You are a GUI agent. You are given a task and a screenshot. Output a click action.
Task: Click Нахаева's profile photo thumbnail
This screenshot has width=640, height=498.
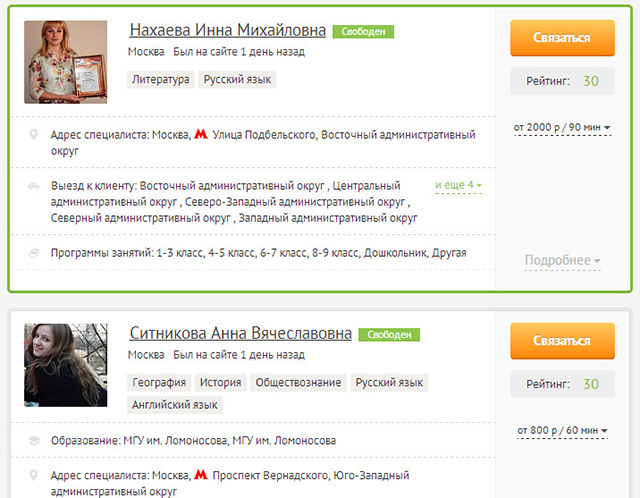(x=66, y=62)
